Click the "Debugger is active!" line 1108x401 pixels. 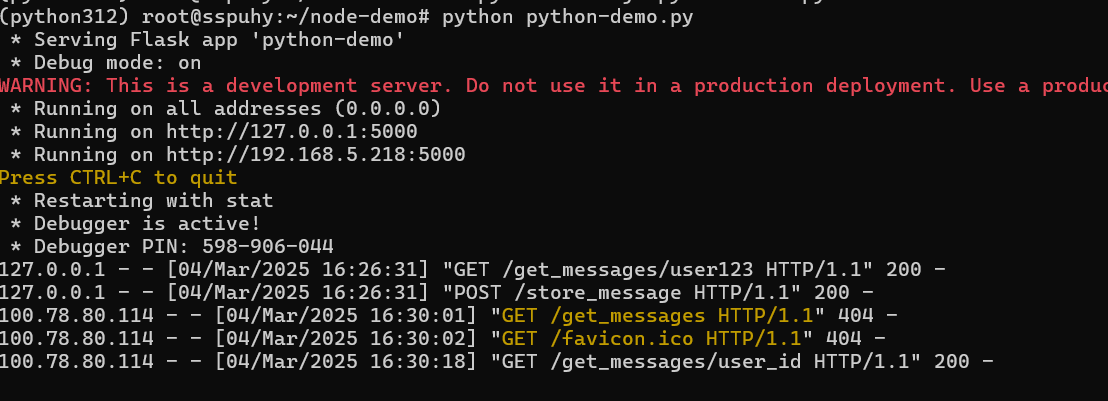tap(147, 223)
